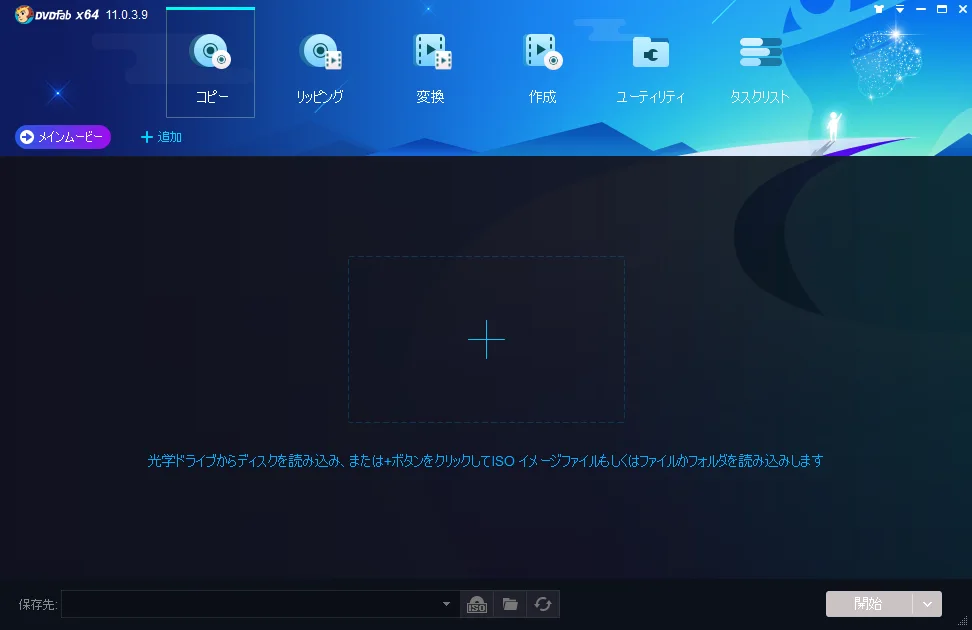
Task: Change the application skin theme
Action: click(x=879, y=9)
